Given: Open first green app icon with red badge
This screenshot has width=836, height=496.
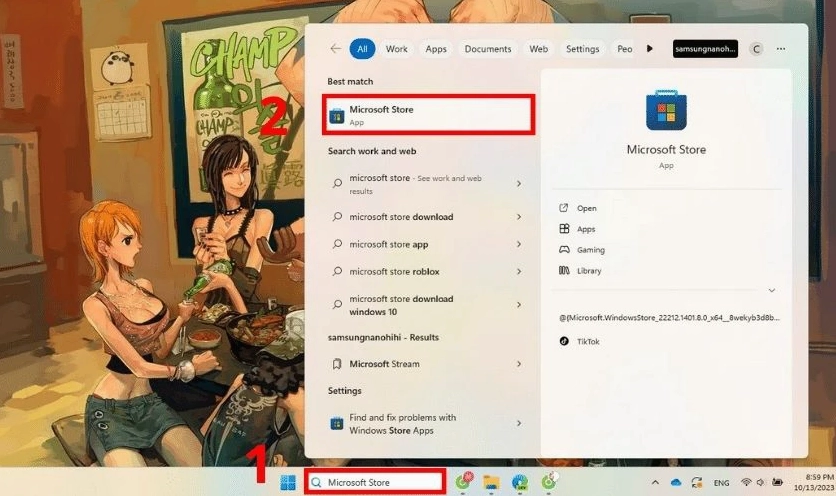Looking at the screenshot, I should click(x=463, y=482).
